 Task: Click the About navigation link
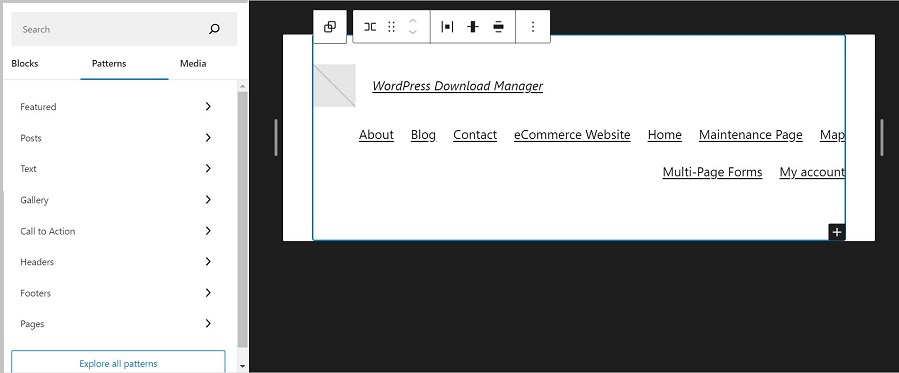[x=376, y=135]
